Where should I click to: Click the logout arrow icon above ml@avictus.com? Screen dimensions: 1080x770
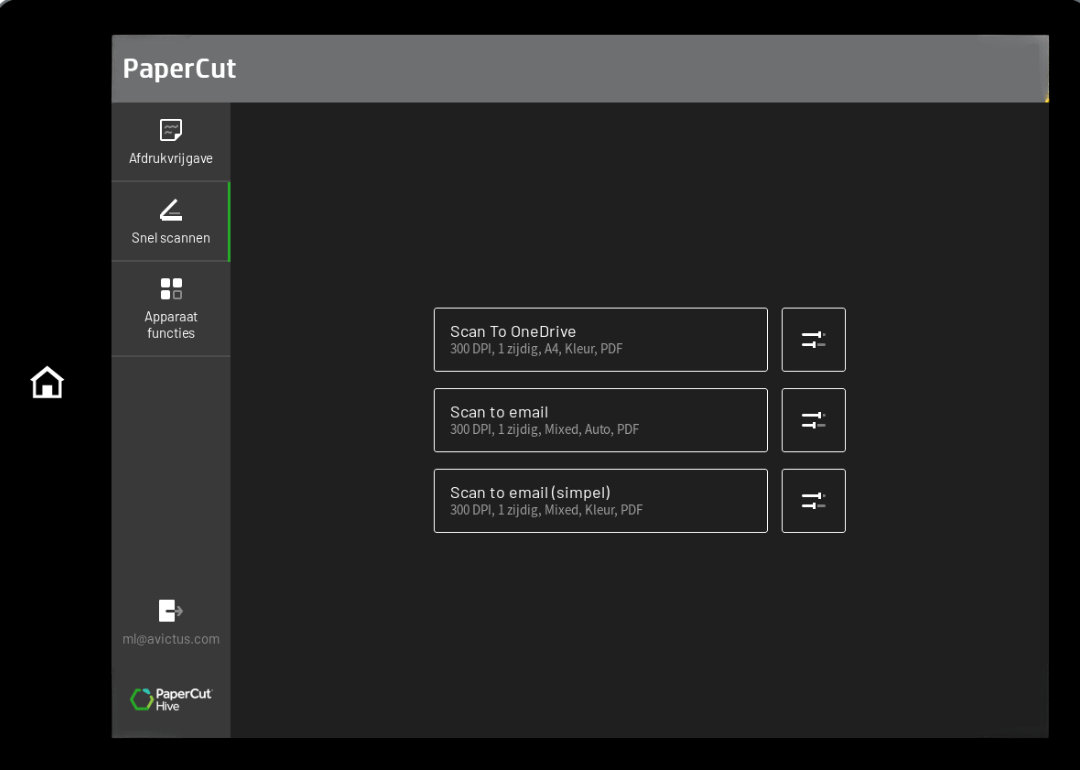(170, 610)
